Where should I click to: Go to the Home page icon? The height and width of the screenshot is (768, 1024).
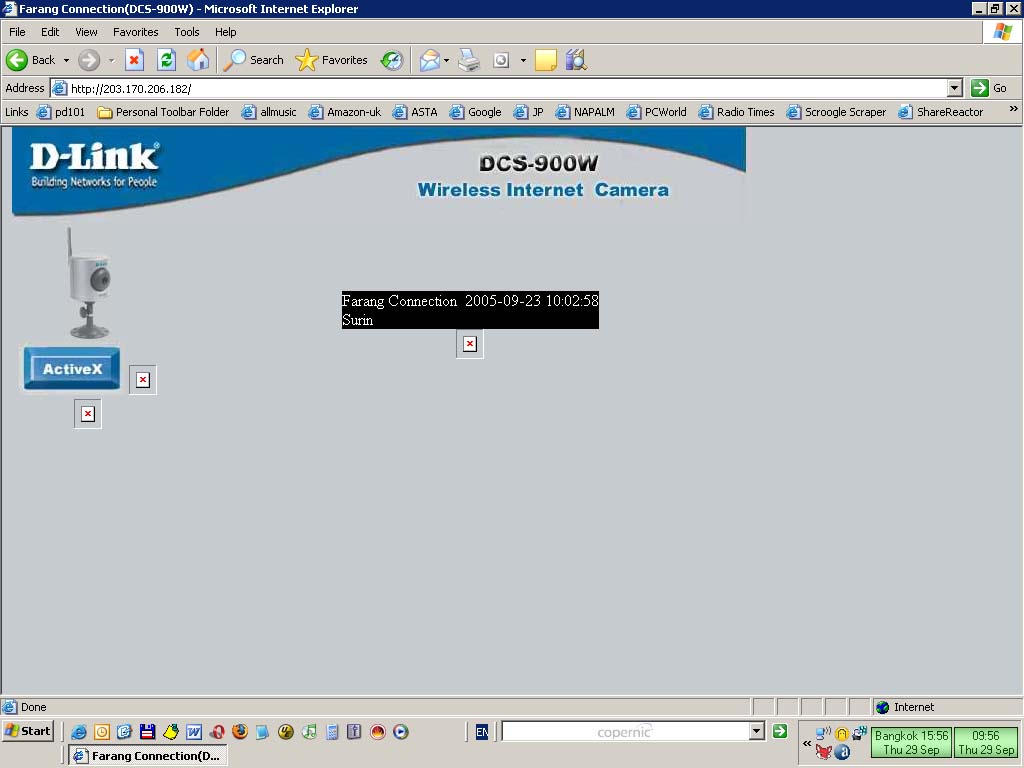click(198, 60)
